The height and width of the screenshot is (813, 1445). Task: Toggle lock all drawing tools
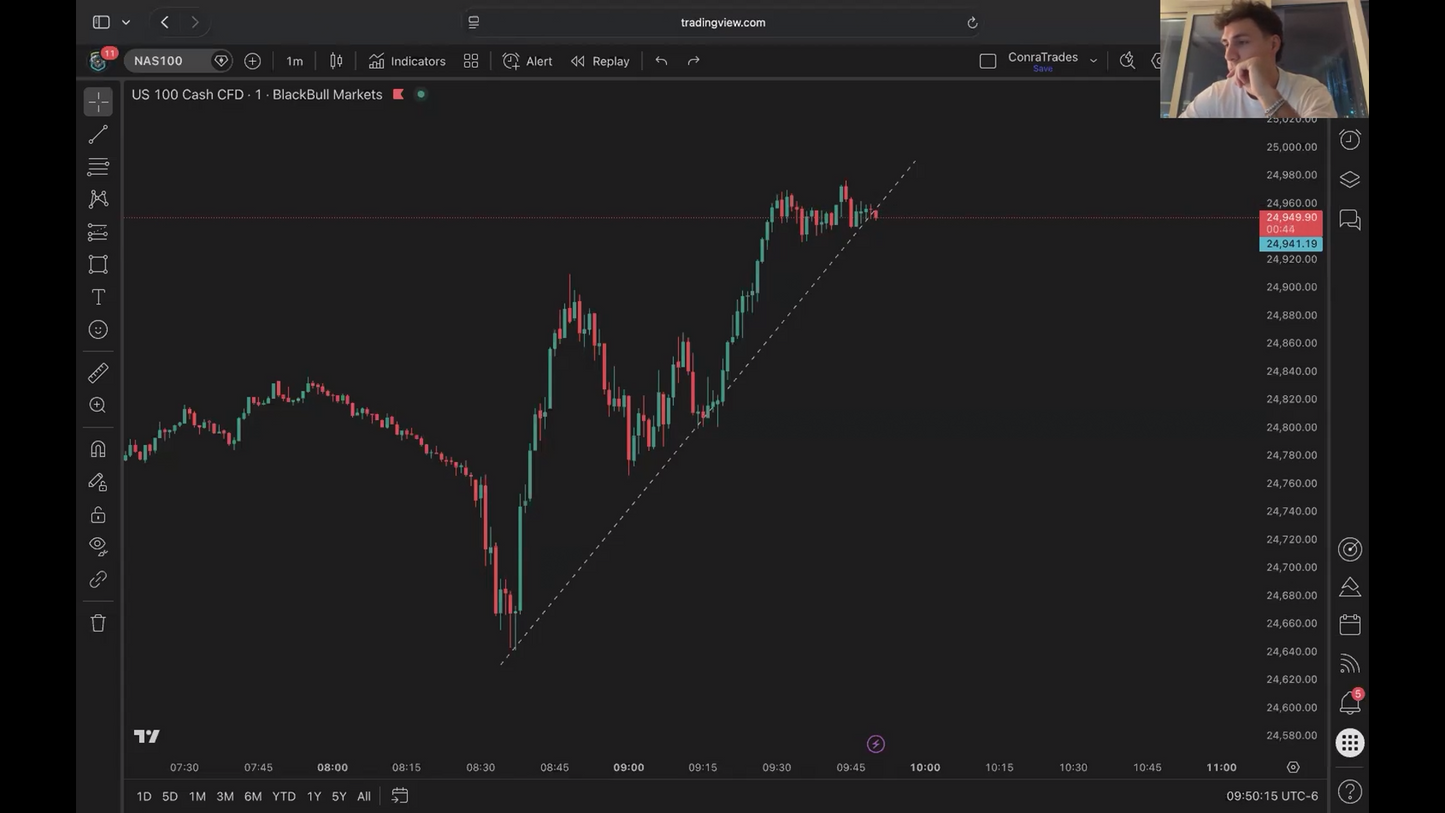(98, 515)
